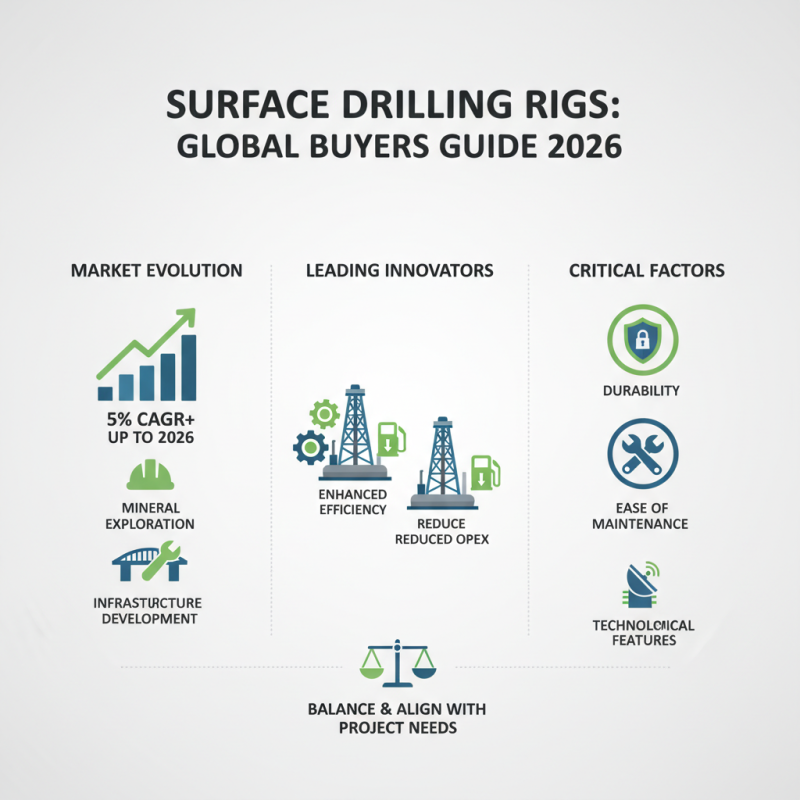Click the balance scales icon

[398, 663]
